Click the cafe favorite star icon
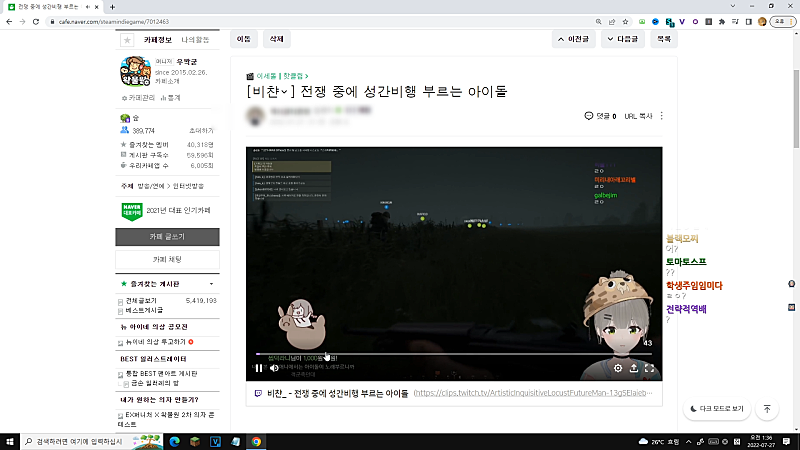800x450 pixels. tap(127, 40)
